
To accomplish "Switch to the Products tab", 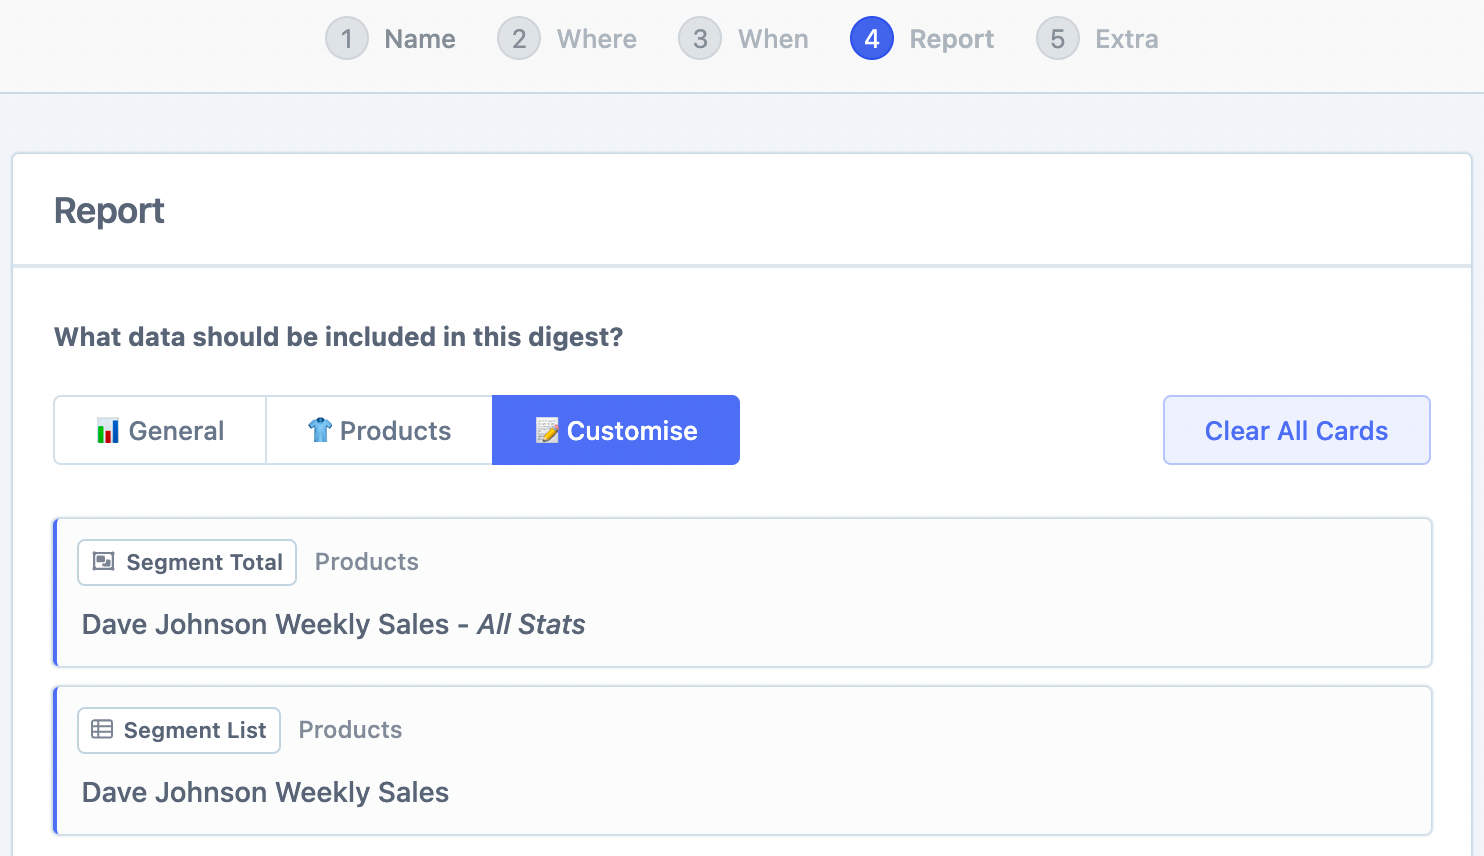I will (x=379, y=431).
